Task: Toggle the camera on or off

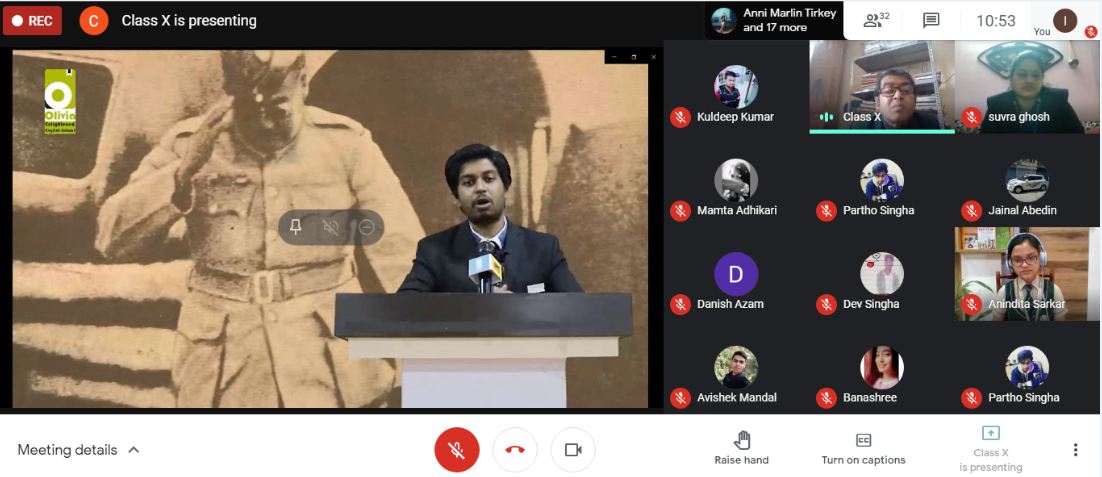Action: coord(573,450)
